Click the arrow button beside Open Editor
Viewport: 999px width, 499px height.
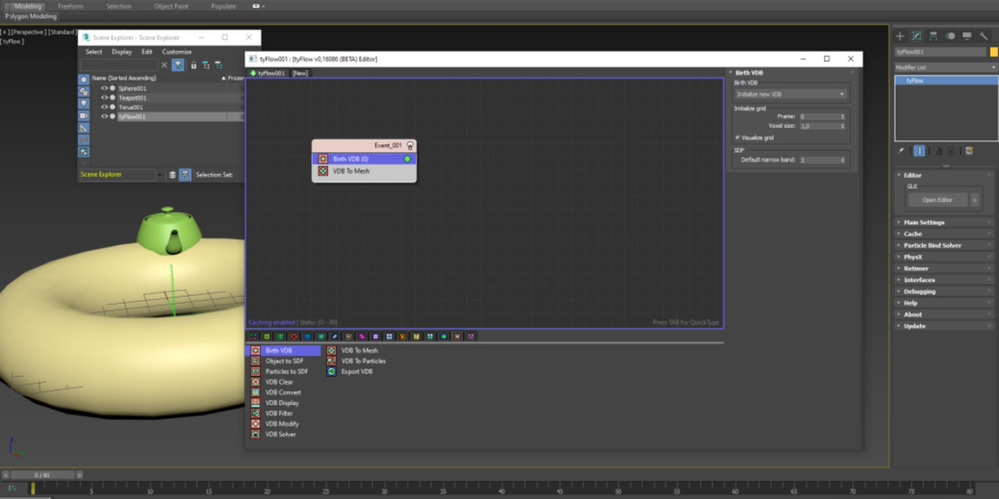[x=974, y=200]
